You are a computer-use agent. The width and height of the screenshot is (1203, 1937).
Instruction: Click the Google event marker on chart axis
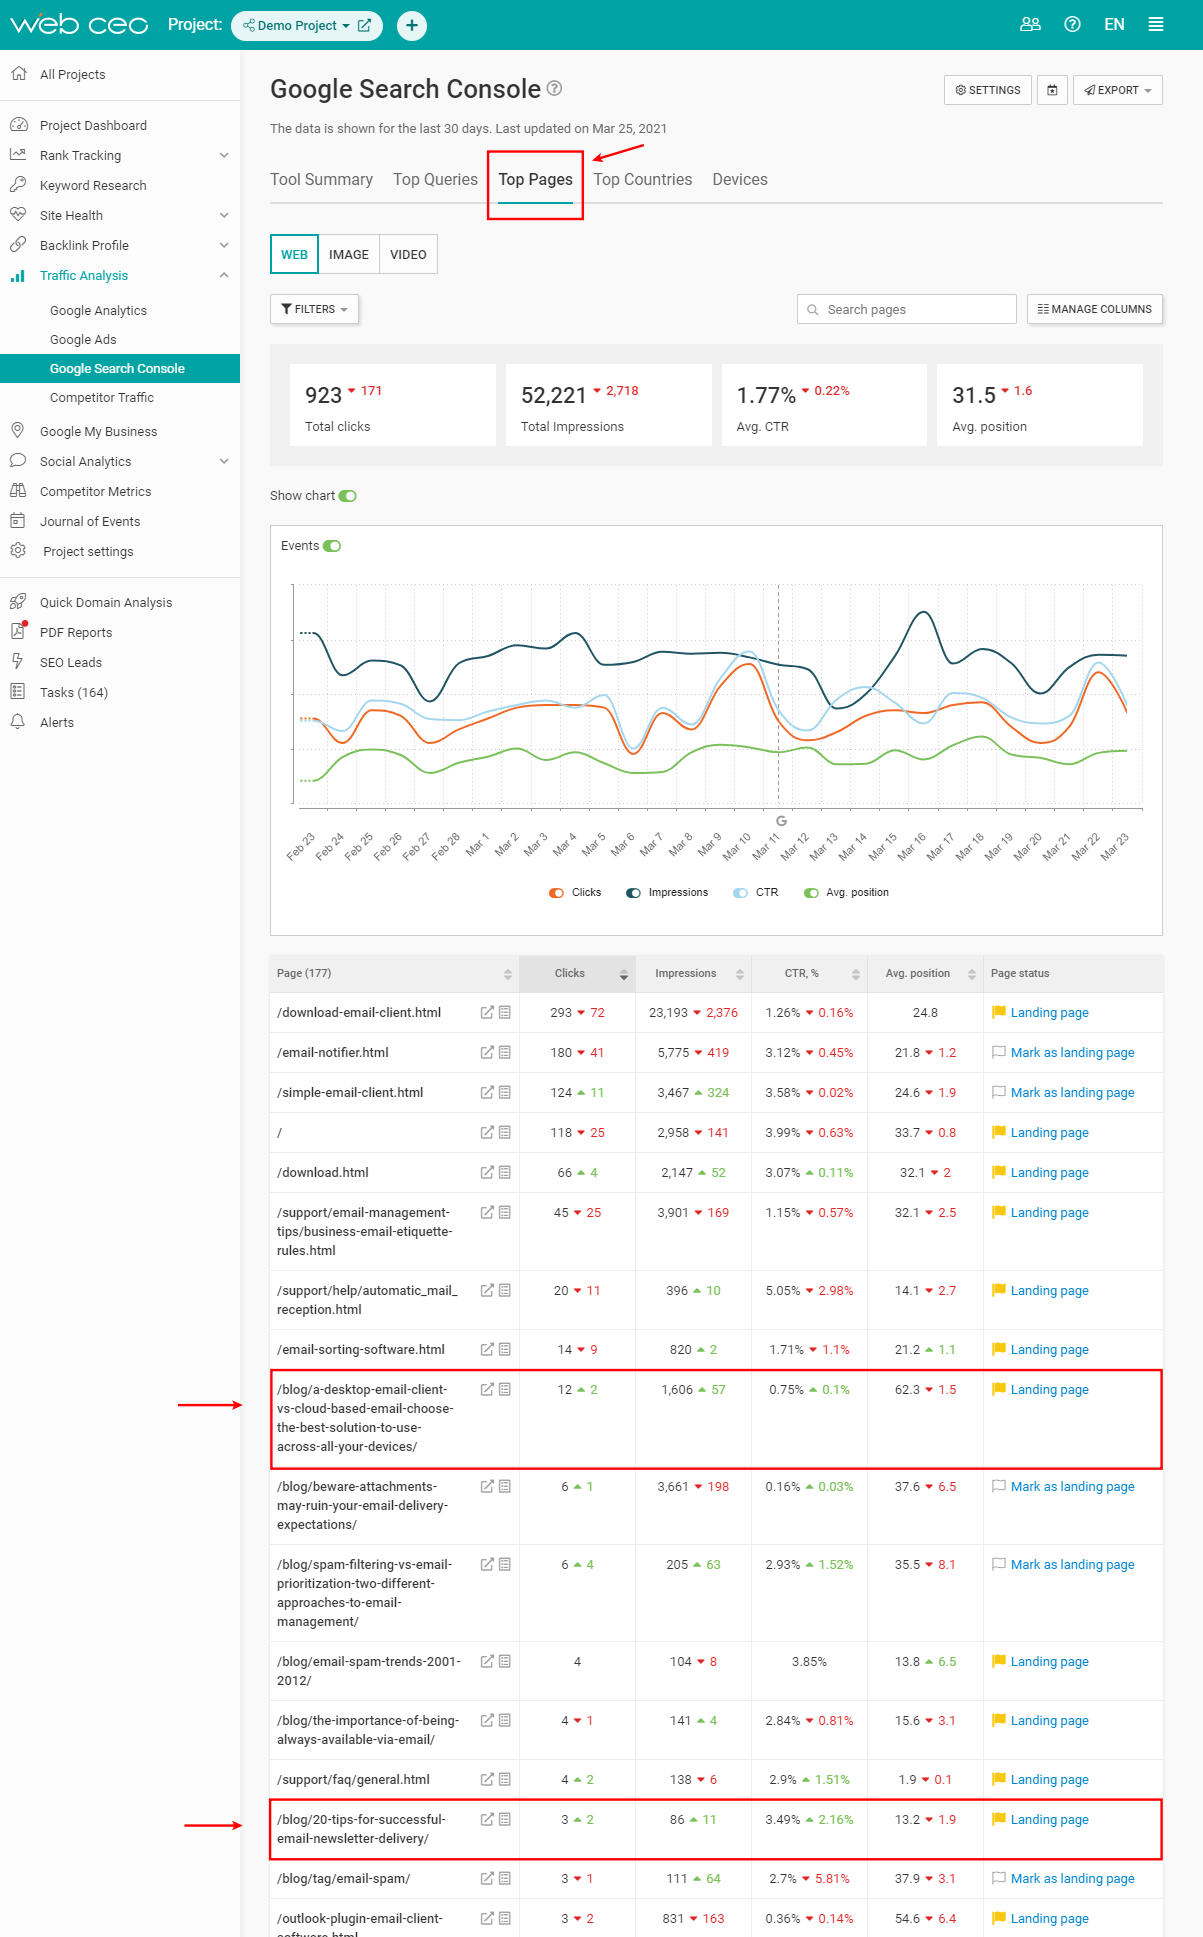(781, 820)
